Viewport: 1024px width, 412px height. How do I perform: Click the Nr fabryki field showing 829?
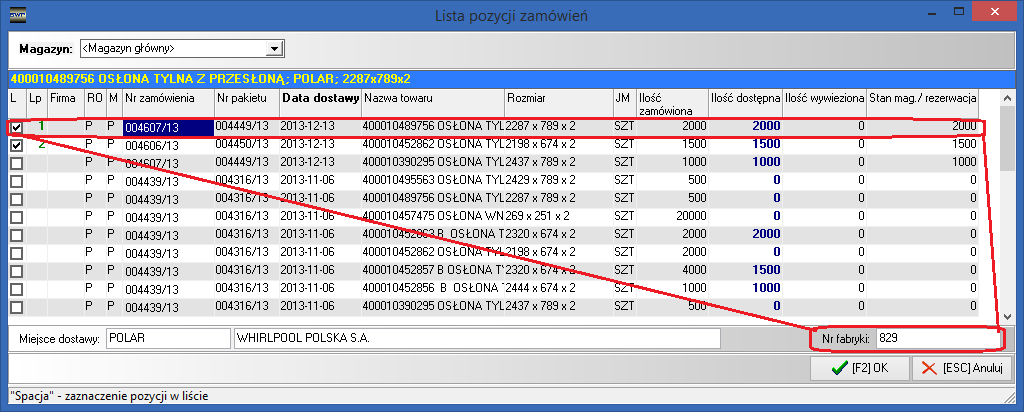tap(935, 338)
